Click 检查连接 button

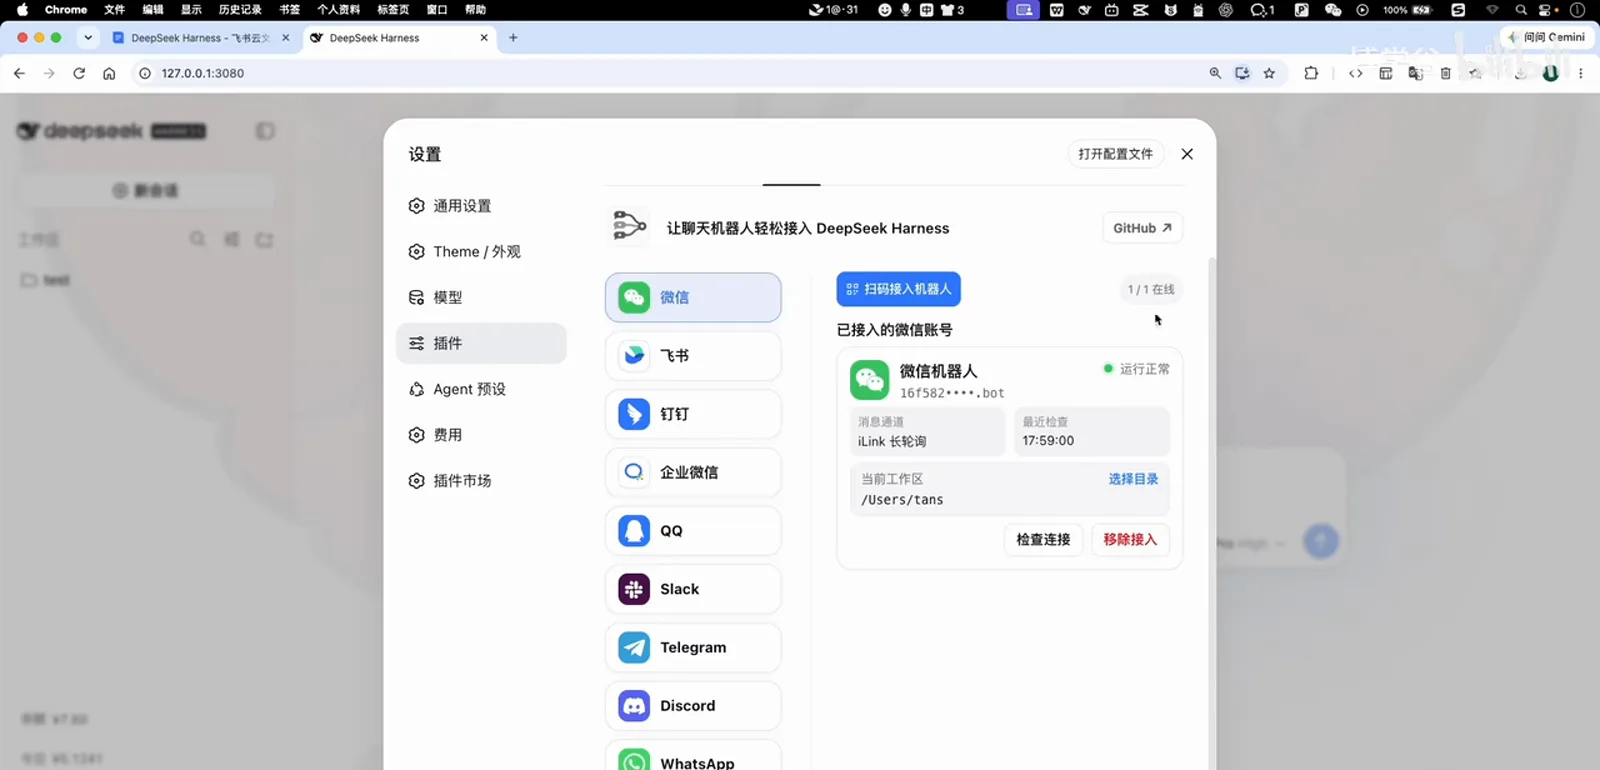click(x=1043, y=539)
